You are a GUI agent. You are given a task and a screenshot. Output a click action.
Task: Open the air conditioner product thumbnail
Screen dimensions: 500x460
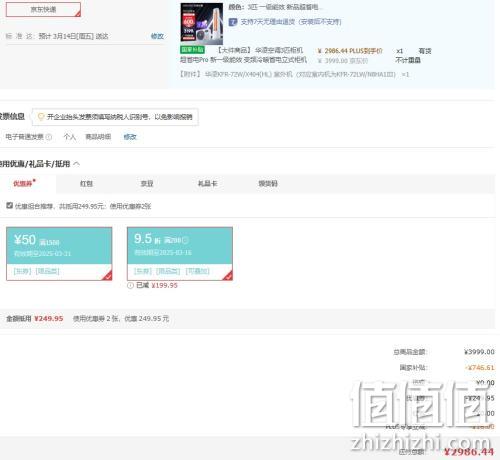click(202, 24)
